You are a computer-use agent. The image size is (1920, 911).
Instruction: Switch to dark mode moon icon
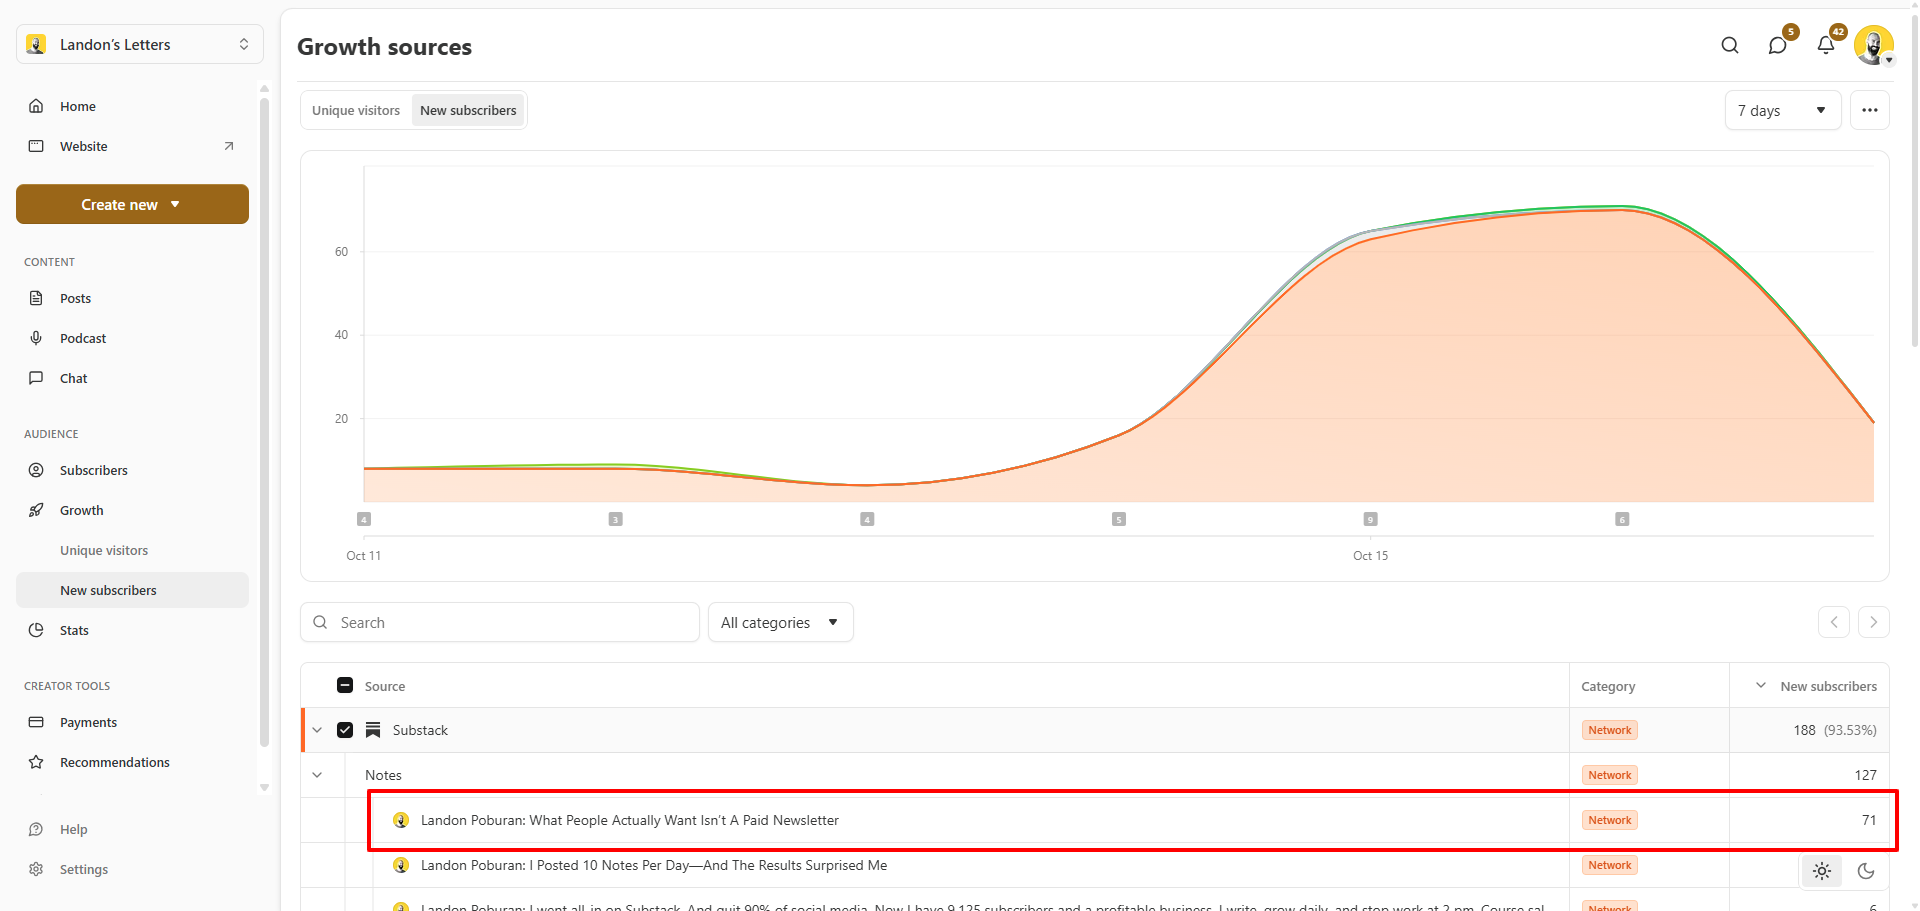click(1866, 871)
